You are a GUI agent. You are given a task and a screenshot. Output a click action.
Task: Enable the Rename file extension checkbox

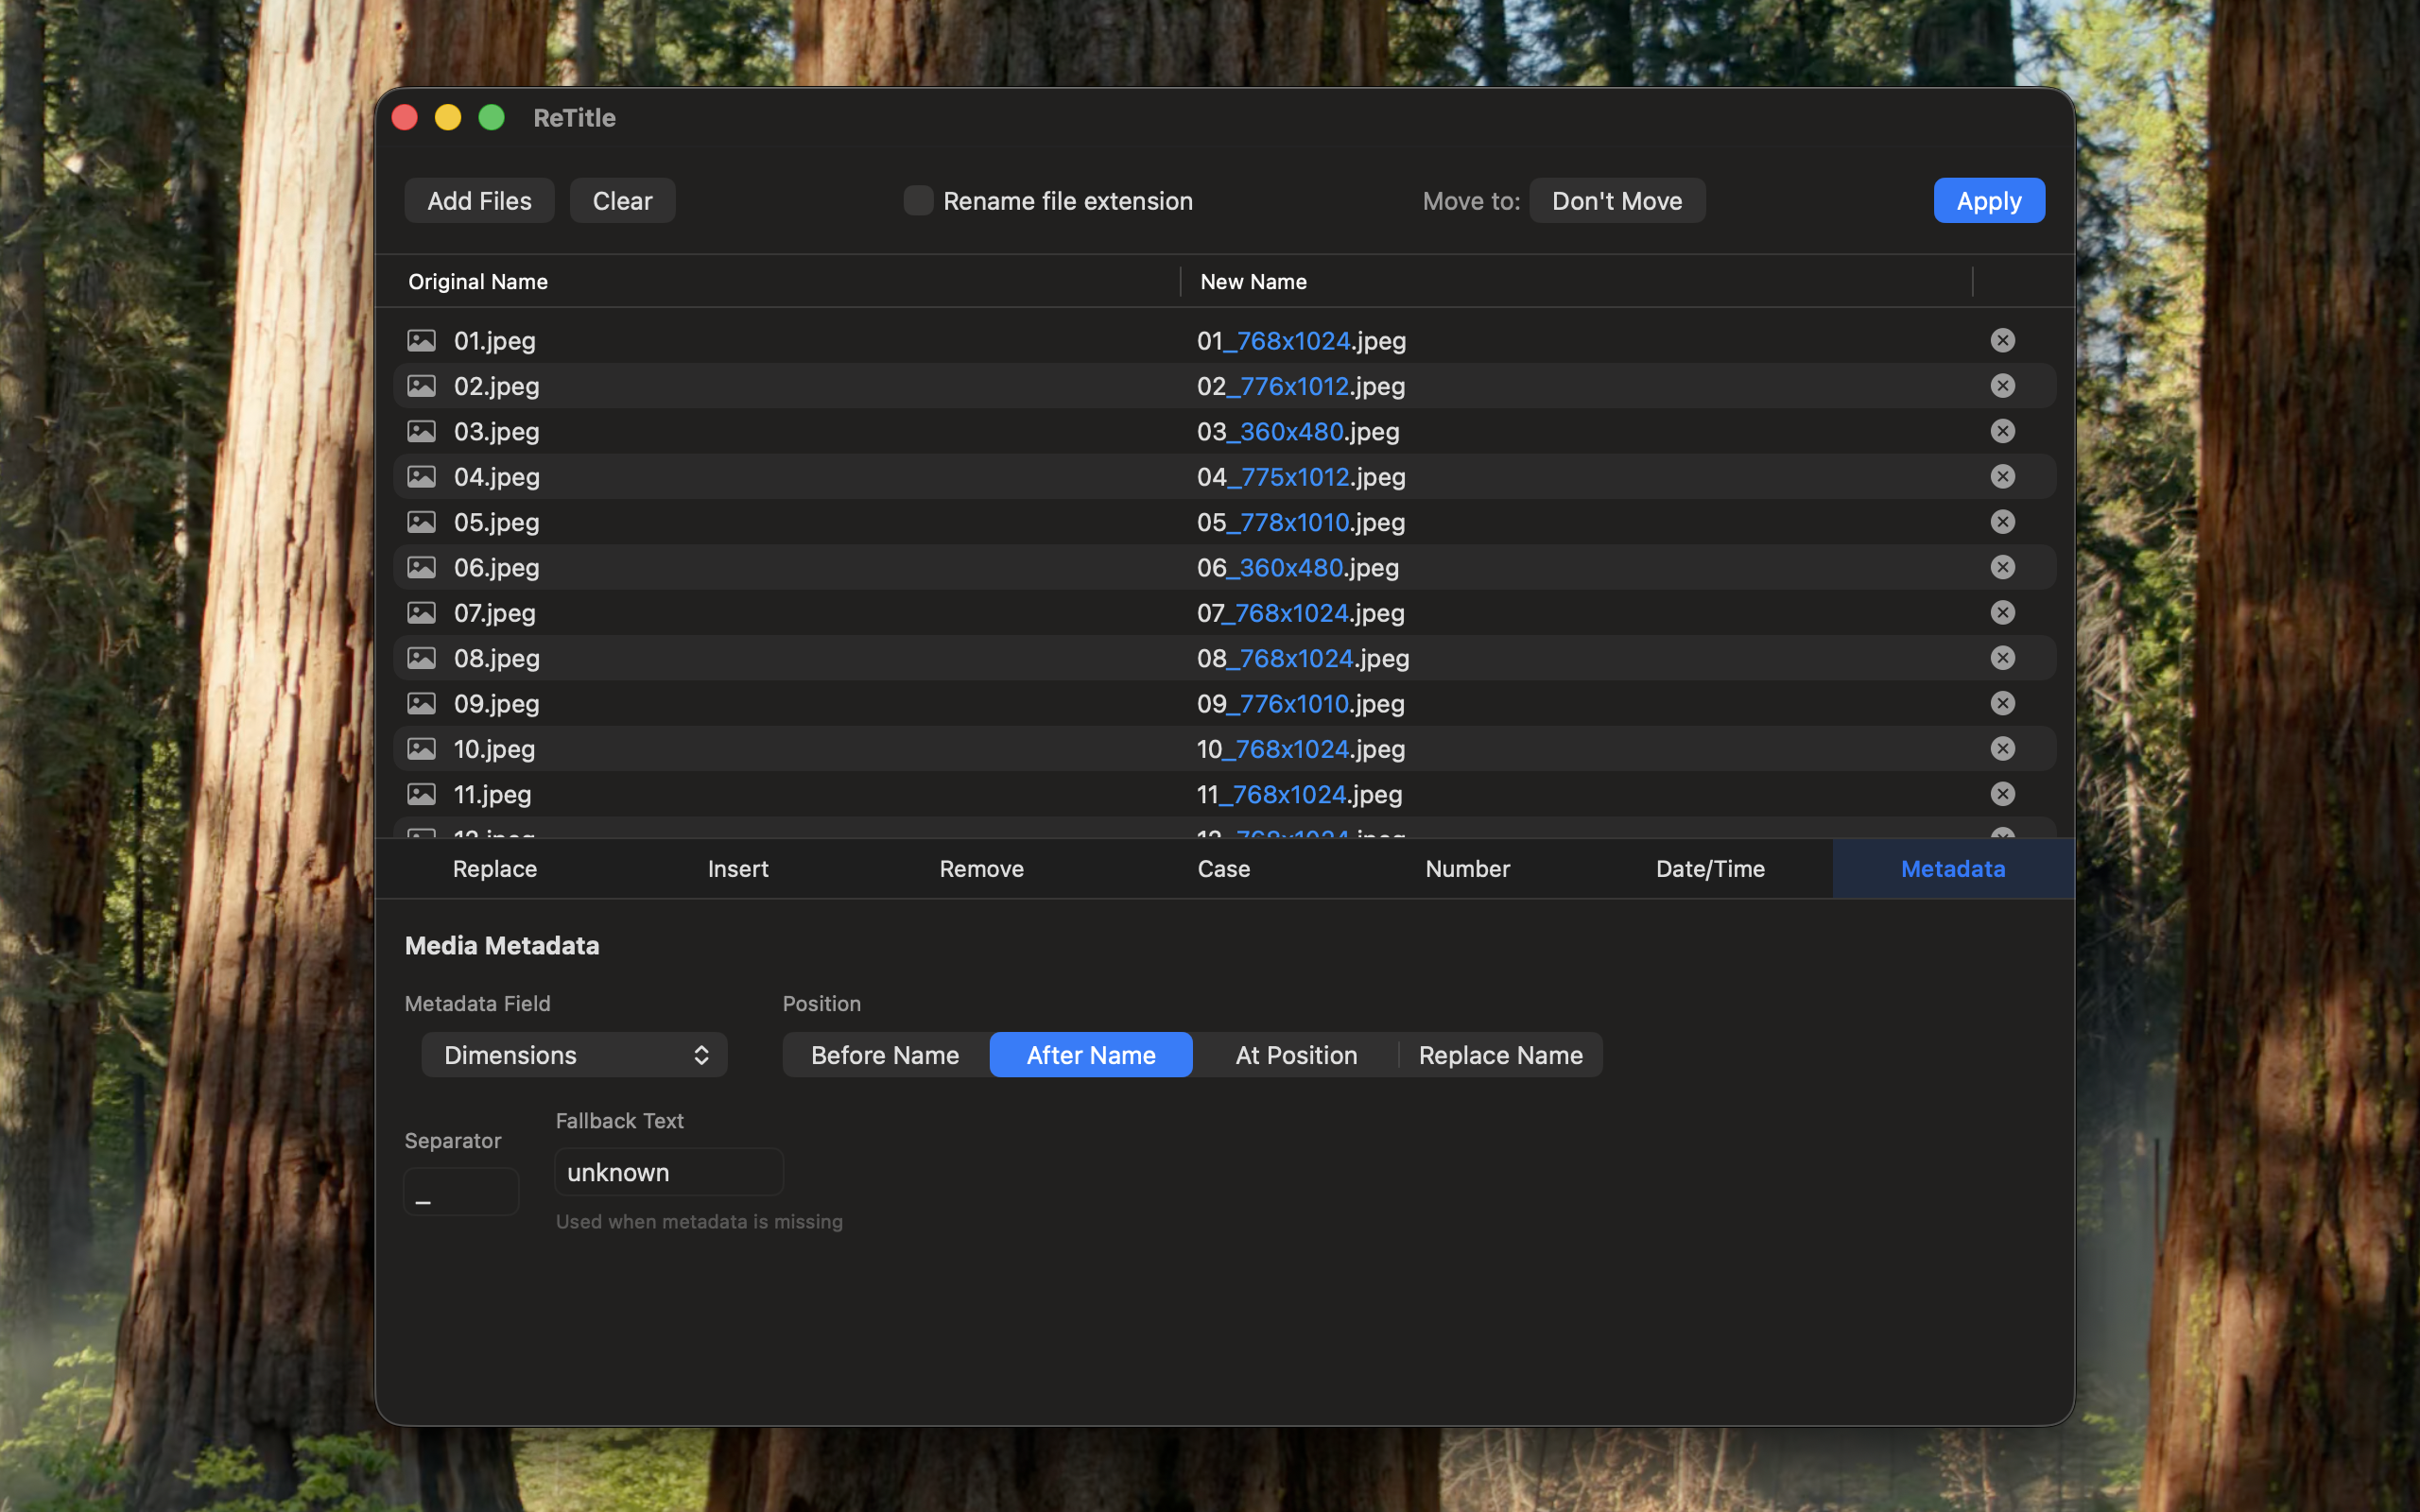pos(917,200)
